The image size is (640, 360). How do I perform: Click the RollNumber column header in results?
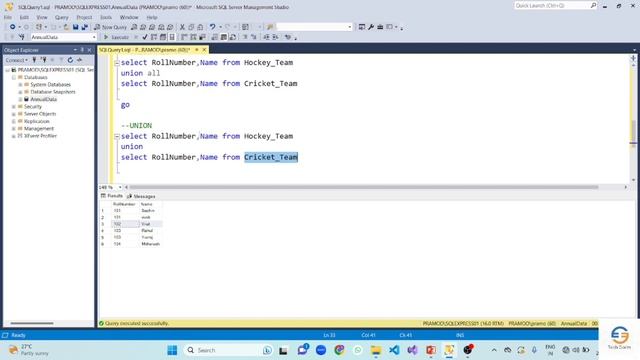click(x=124, y=204)
